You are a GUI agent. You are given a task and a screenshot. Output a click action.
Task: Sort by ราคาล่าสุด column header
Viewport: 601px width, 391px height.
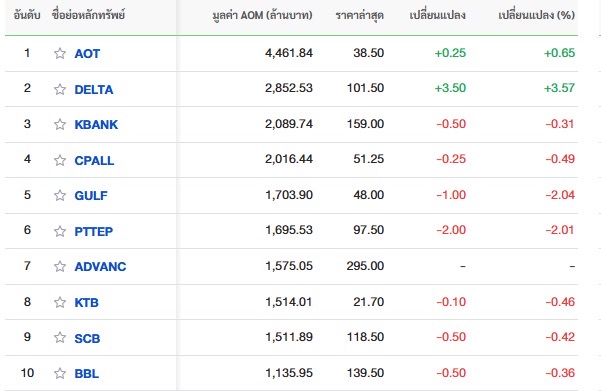[x=360, y=15]
